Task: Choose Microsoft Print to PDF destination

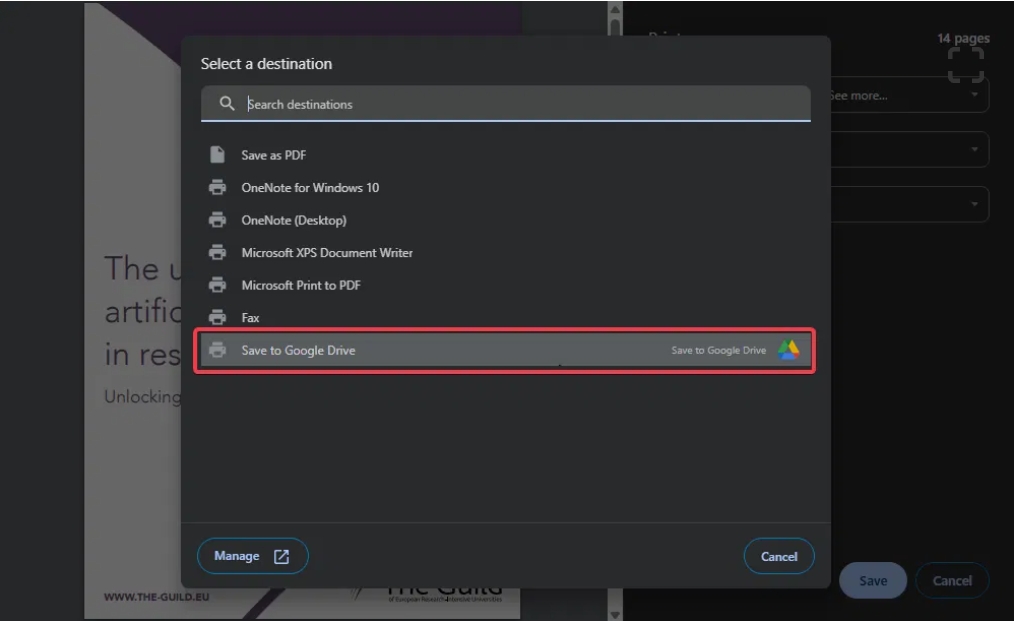Action: click(301, 285)
